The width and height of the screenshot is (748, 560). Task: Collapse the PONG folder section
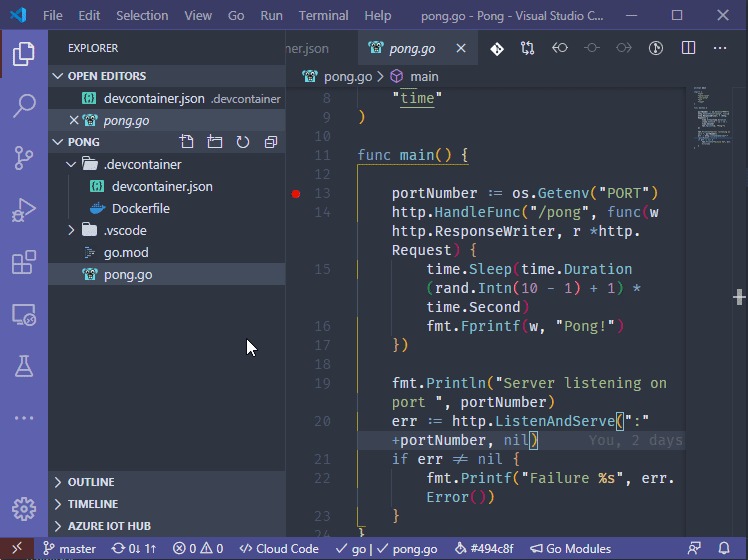(x=58, y=142)
